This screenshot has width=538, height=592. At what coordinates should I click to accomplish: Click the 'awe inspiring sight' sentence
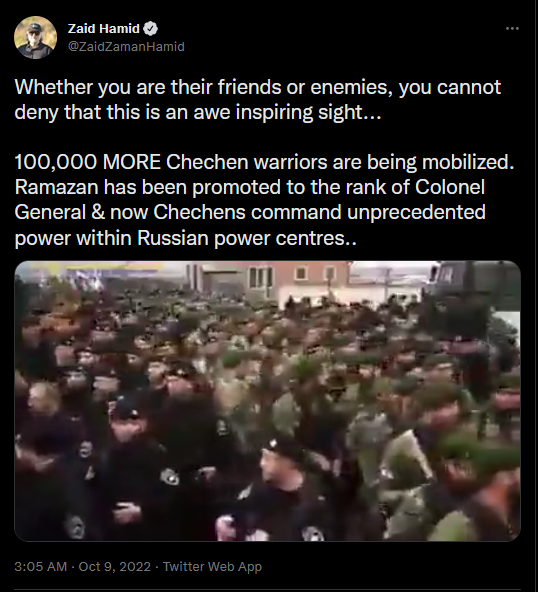point(198,113)
